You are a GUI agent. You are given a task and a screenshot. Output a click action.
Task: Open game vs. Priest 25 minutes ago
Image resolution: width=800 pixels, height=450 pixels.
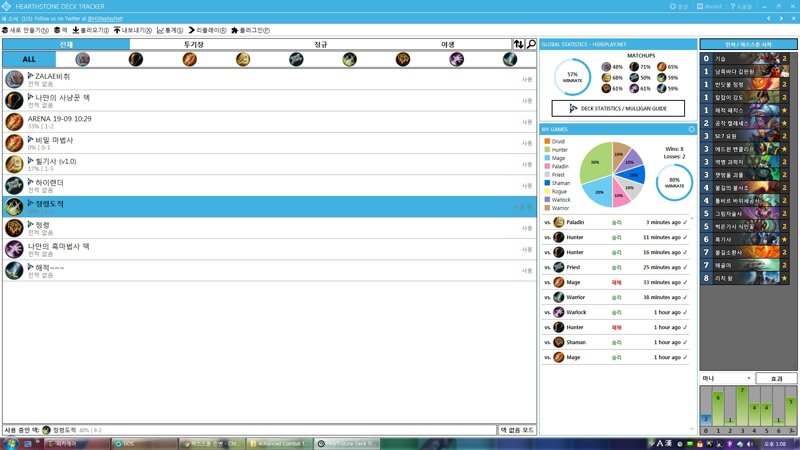pyautogui.click(x=615, y=267)
